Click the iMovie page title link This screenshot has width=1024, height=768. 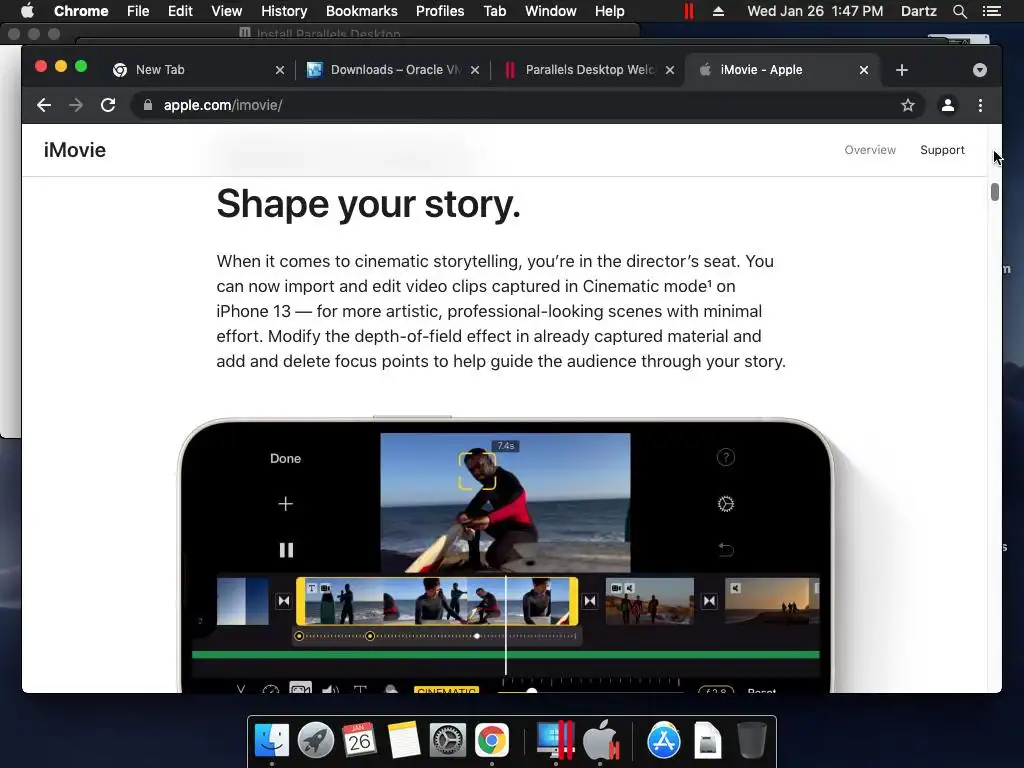74,150
